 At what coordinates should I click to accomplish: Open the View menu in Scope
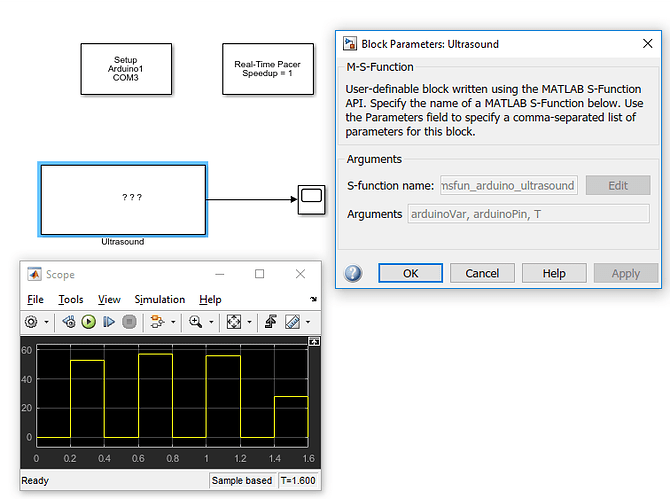tap(109, 299)
